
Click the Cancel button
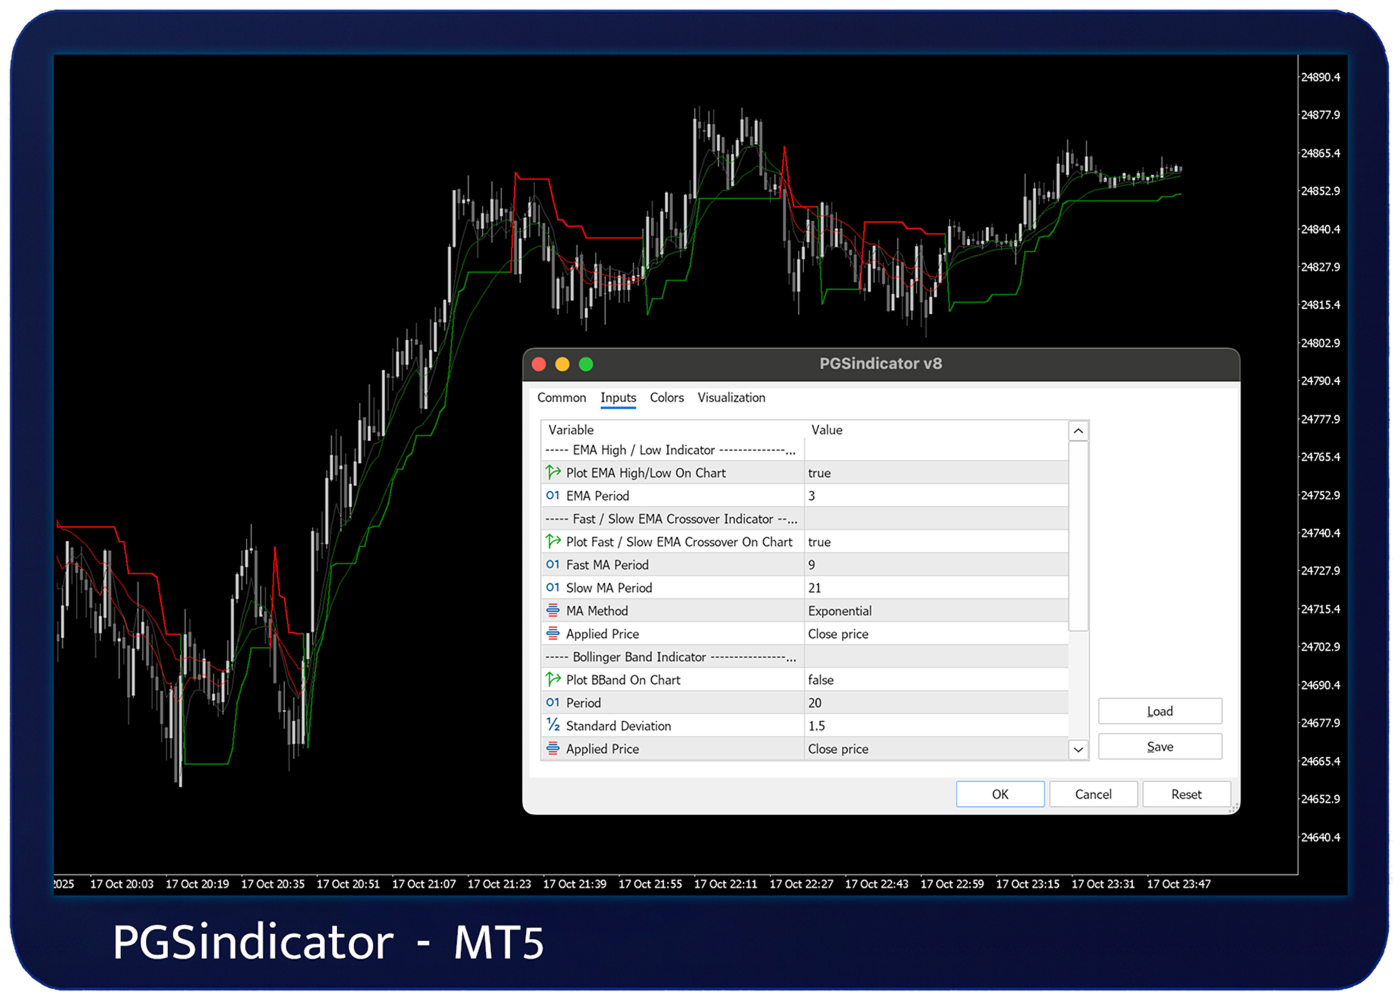[x=1093, y=794]
